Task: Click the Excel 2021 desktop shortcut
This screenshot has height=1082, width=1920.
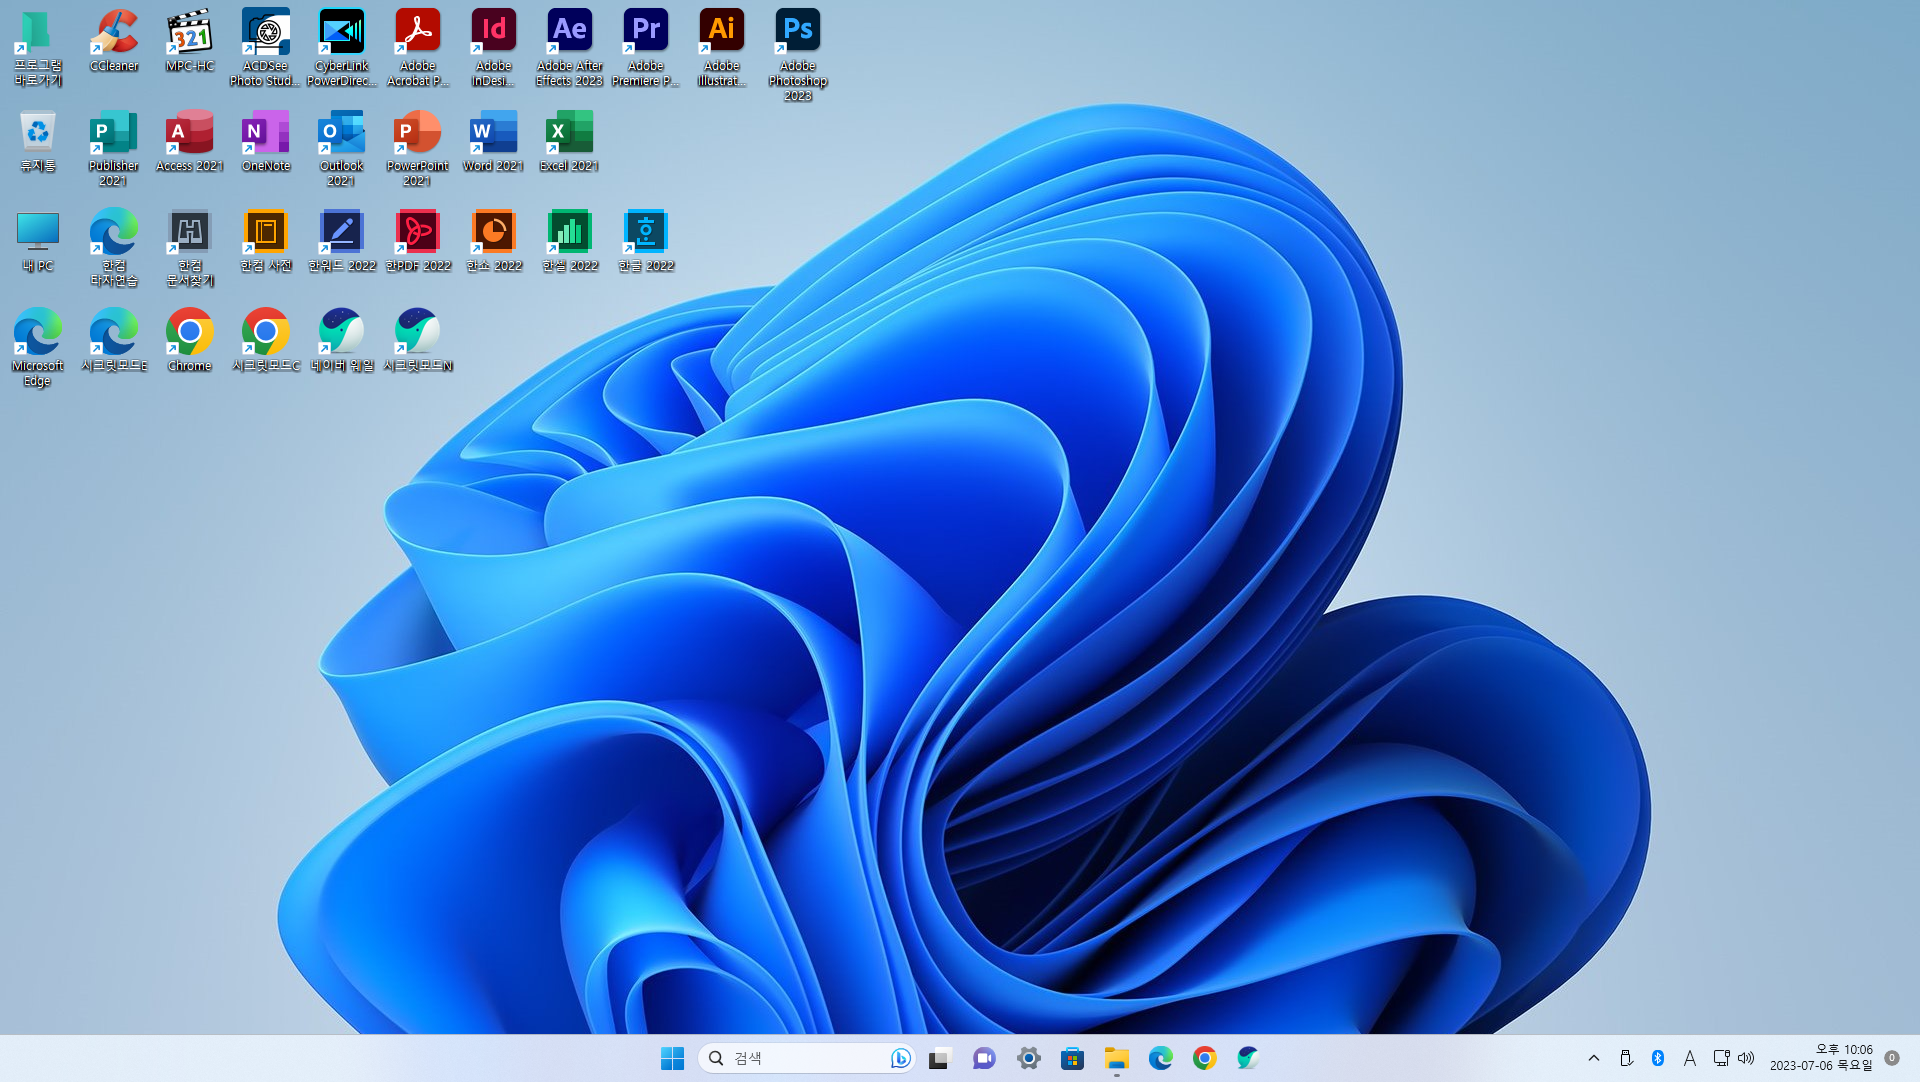Action: [x=569, y=133]
